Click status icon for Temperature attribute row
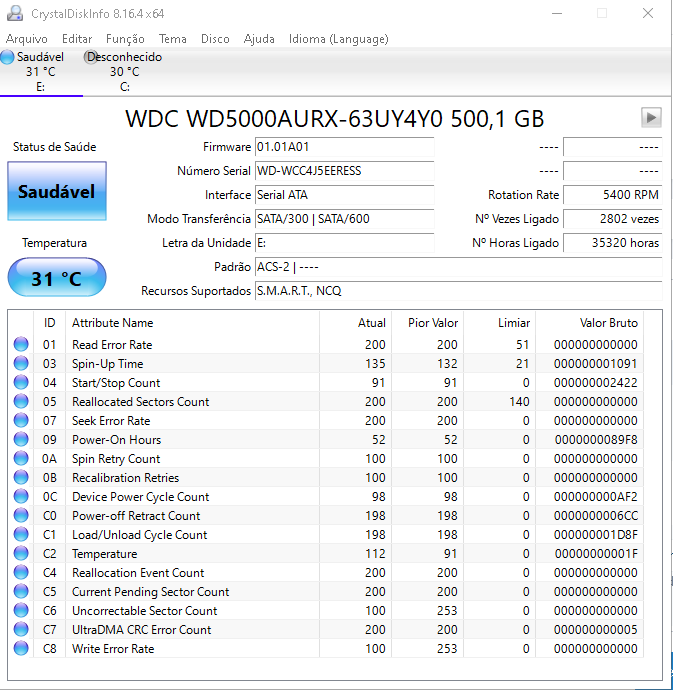This screenshot has height=690, width=673. point(21,553)
